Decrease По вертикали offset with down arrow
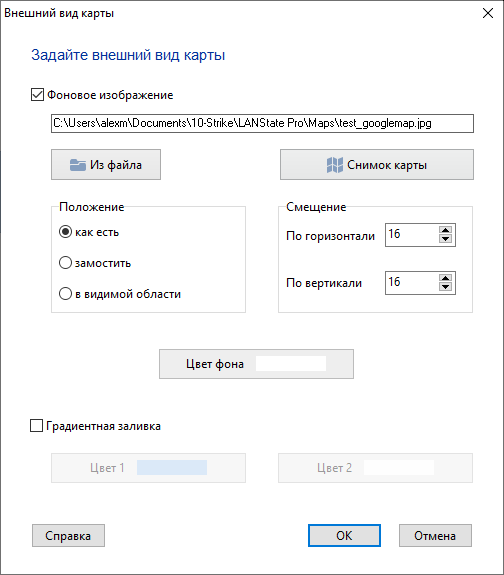Image resolution: width=504 pixels, height=575 pixels. [x=445, y=287]
